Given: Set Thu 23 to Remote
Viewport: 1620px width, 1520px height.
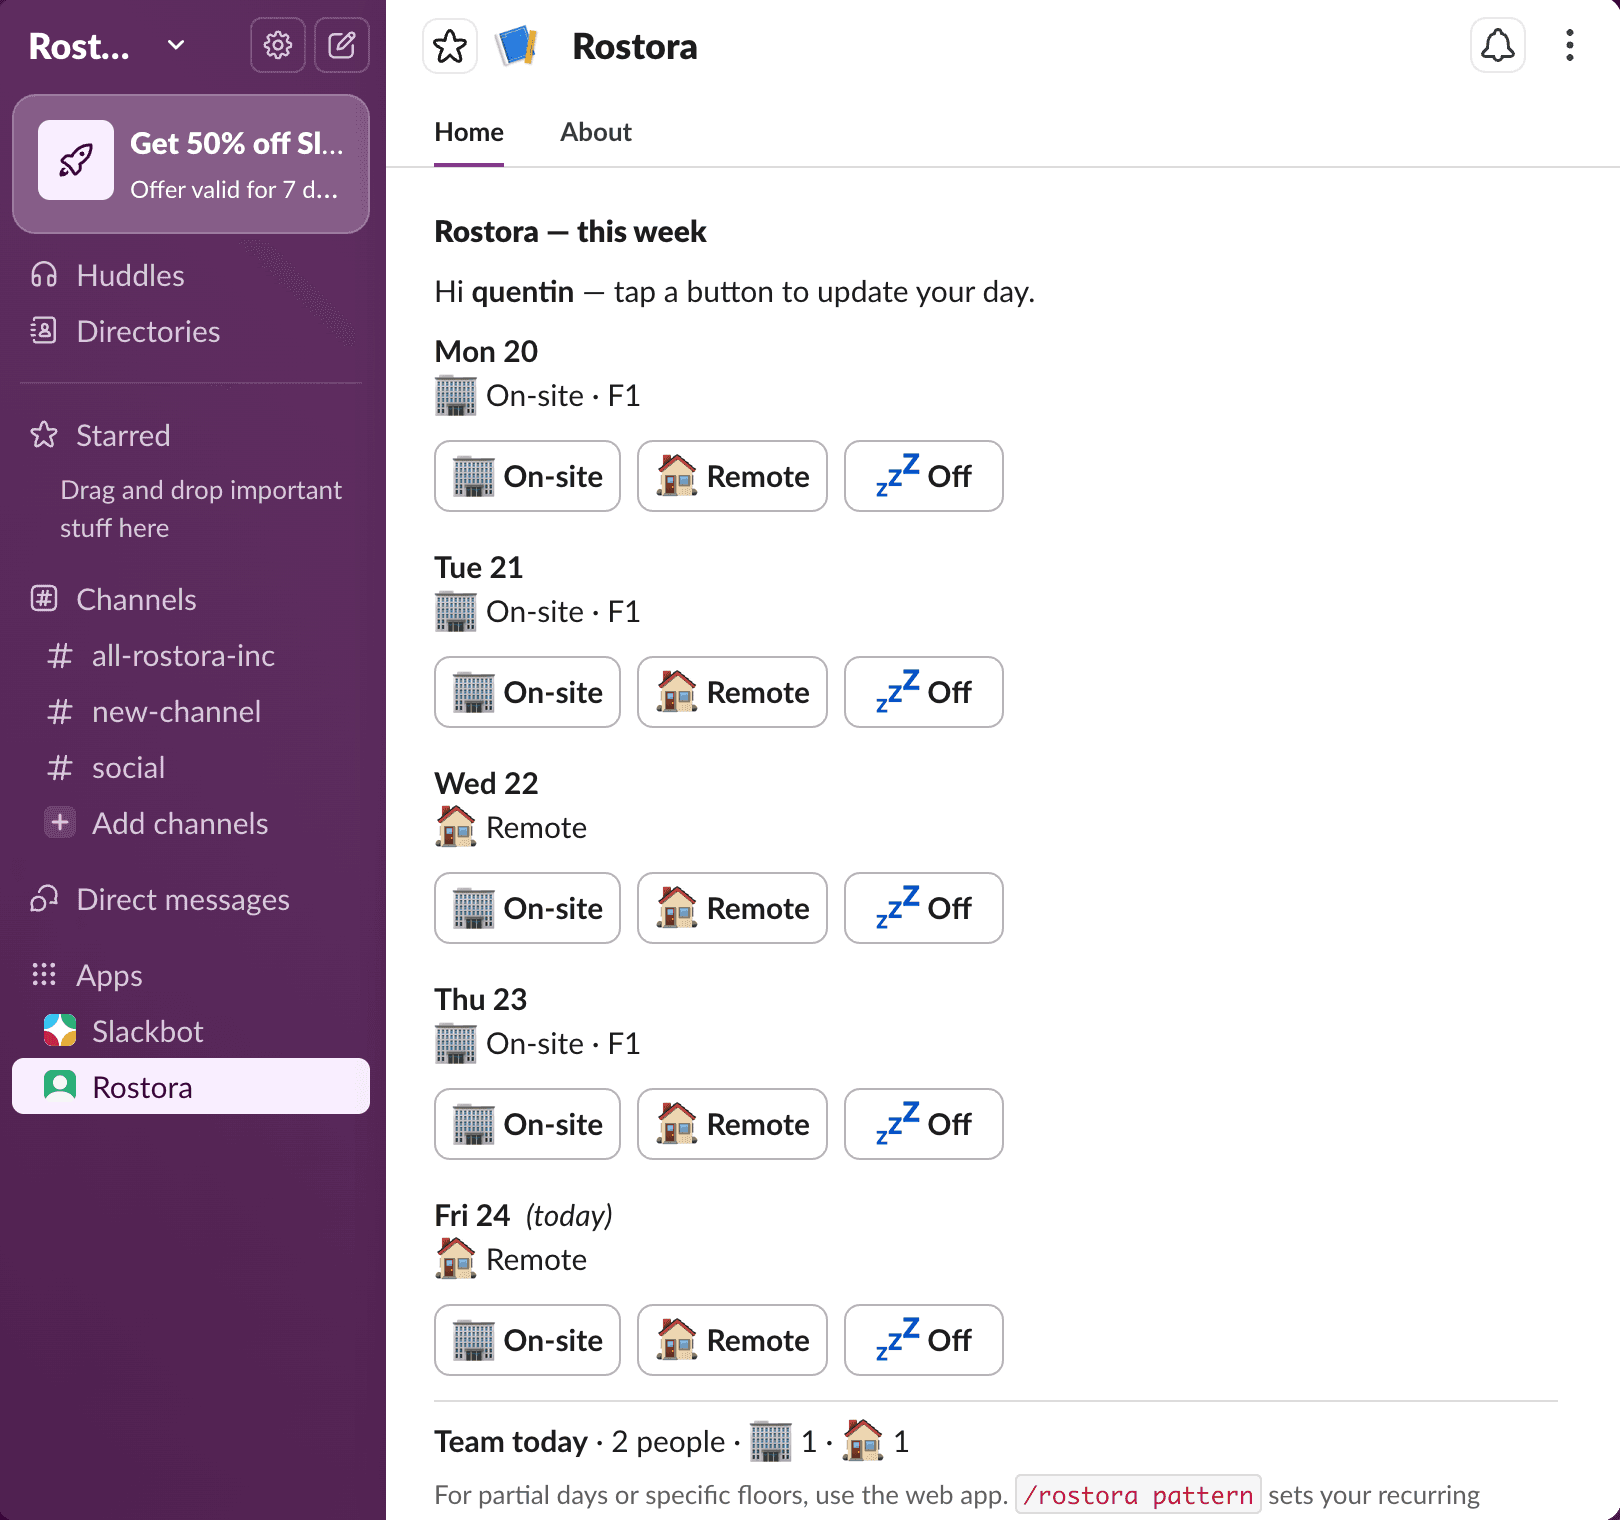Looking at the screenshot, I should pos(732,1124).
